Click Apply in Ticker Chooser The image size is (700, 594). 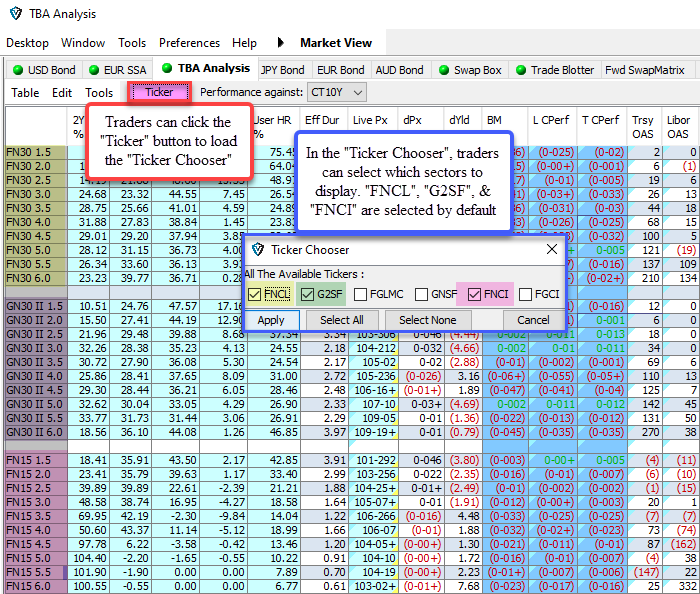[x=271, y=320]
